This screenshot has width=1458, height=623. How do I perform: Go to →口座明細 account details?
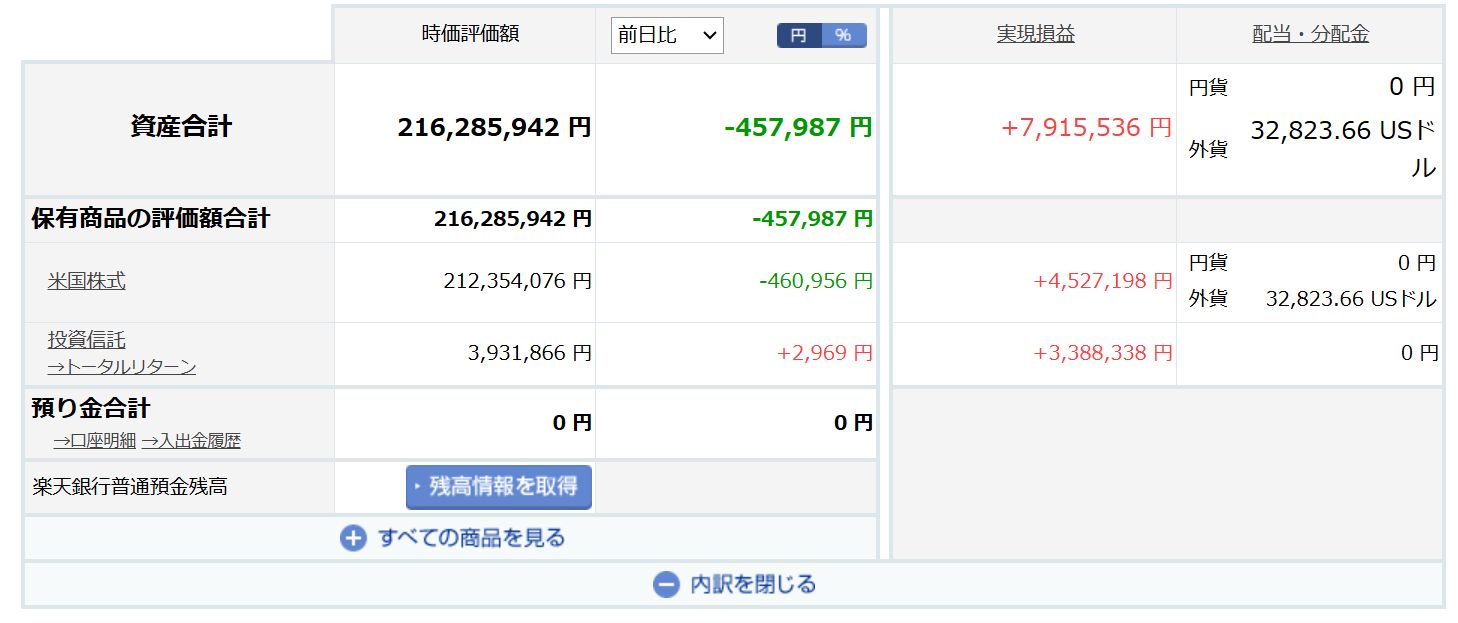click(x=94, y=440)
